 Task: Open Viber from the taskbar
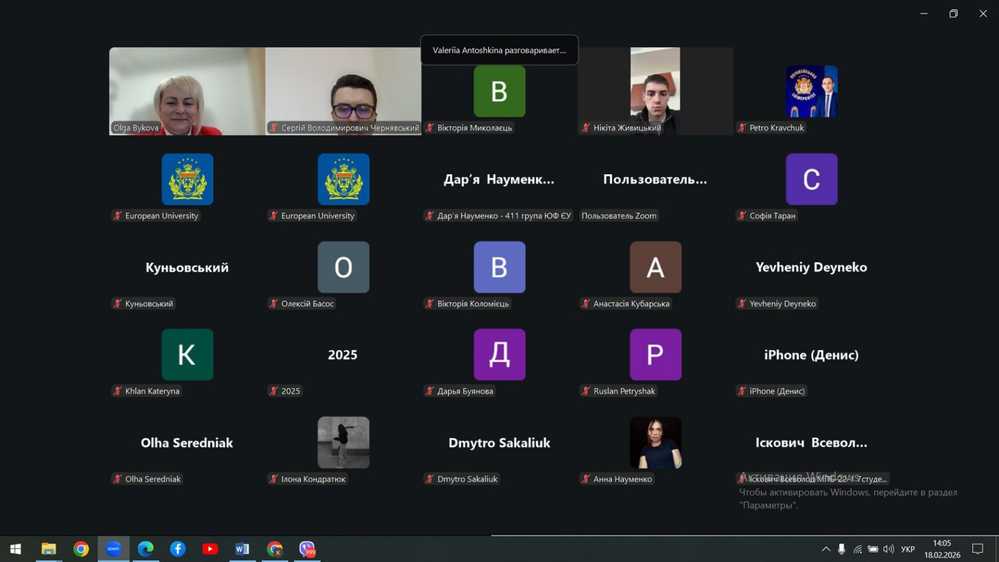(307, 549)
